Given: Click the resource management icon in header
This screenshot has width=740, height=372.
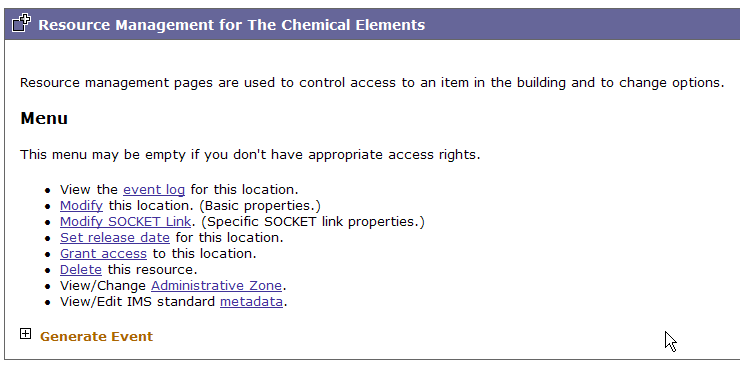Looking at the screenshot, I should (21, 23).
